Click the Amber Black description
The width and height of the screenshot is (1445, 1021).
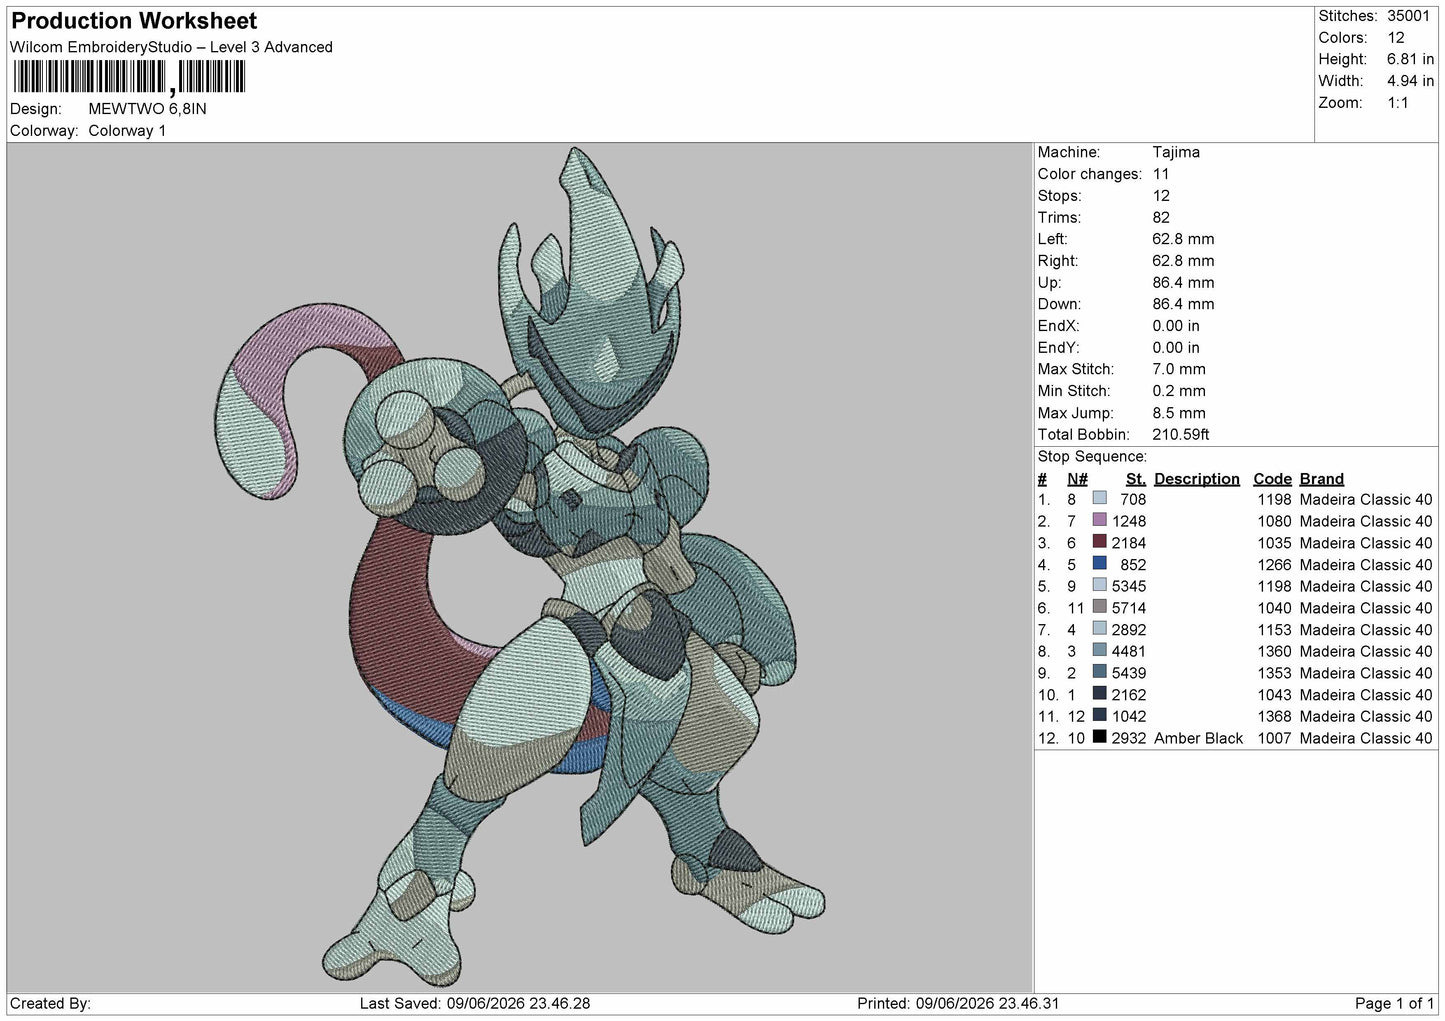pos(1198,738)
